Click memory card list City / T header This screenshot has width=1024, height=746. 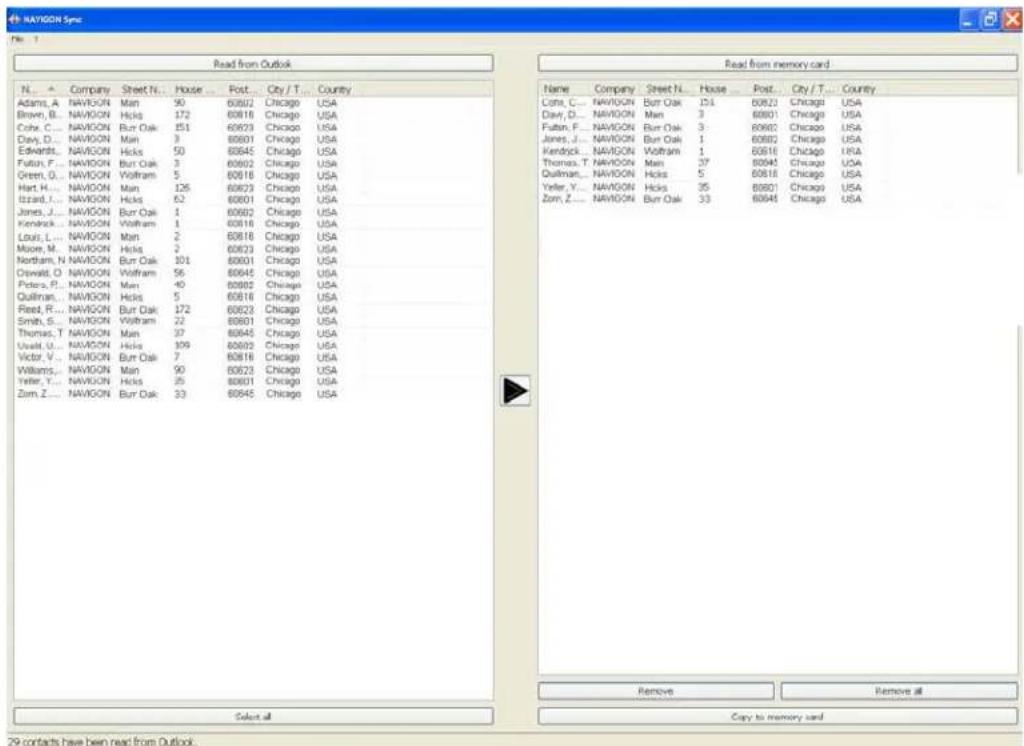(812, 88)
